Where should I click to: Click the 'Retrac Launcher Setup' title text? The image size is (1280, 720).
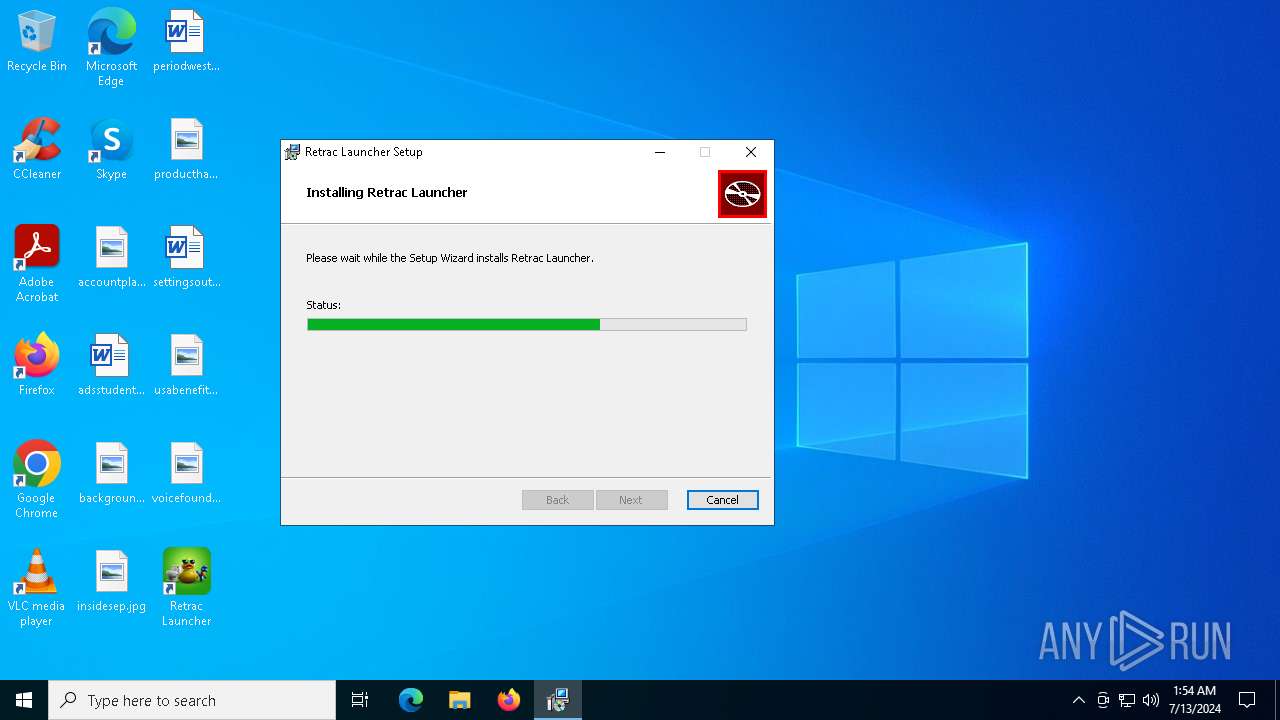[364, 152]
